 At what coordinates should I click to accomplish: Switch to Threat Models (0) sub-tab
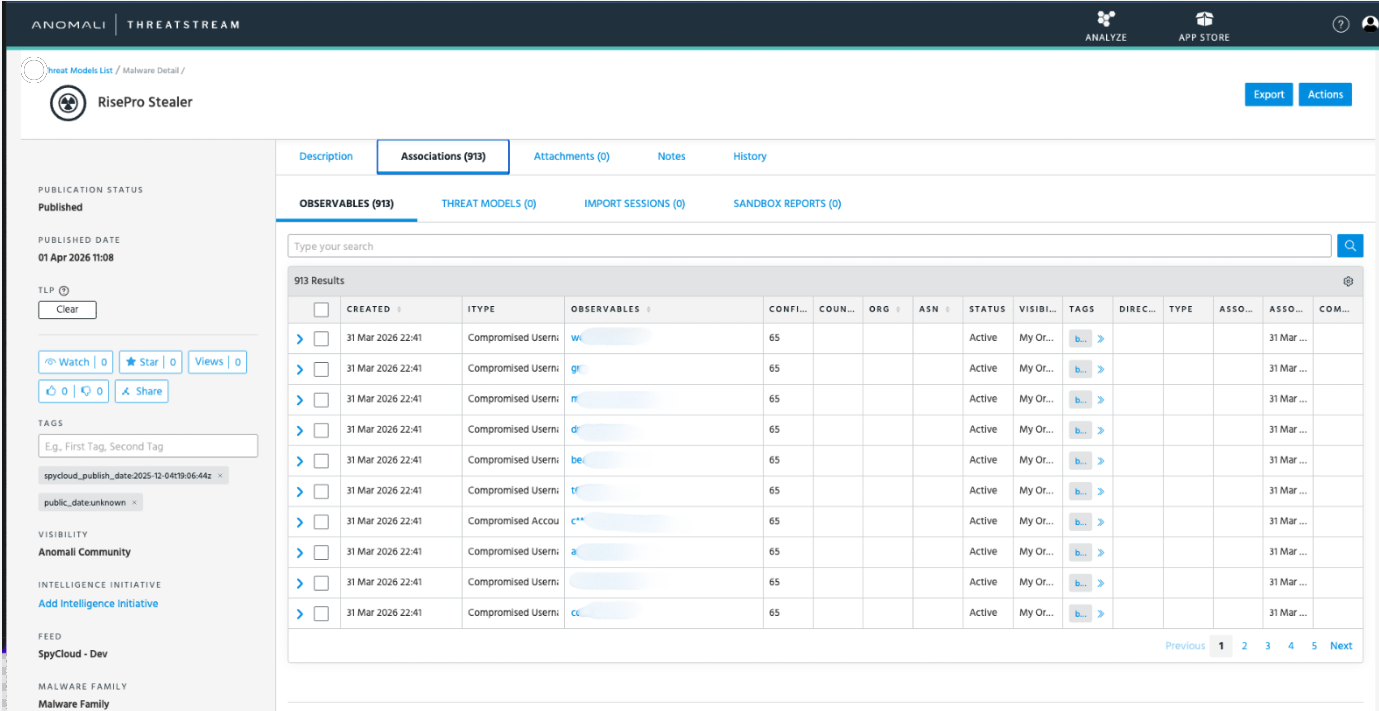pyautogui.click(x=489, y=203)
